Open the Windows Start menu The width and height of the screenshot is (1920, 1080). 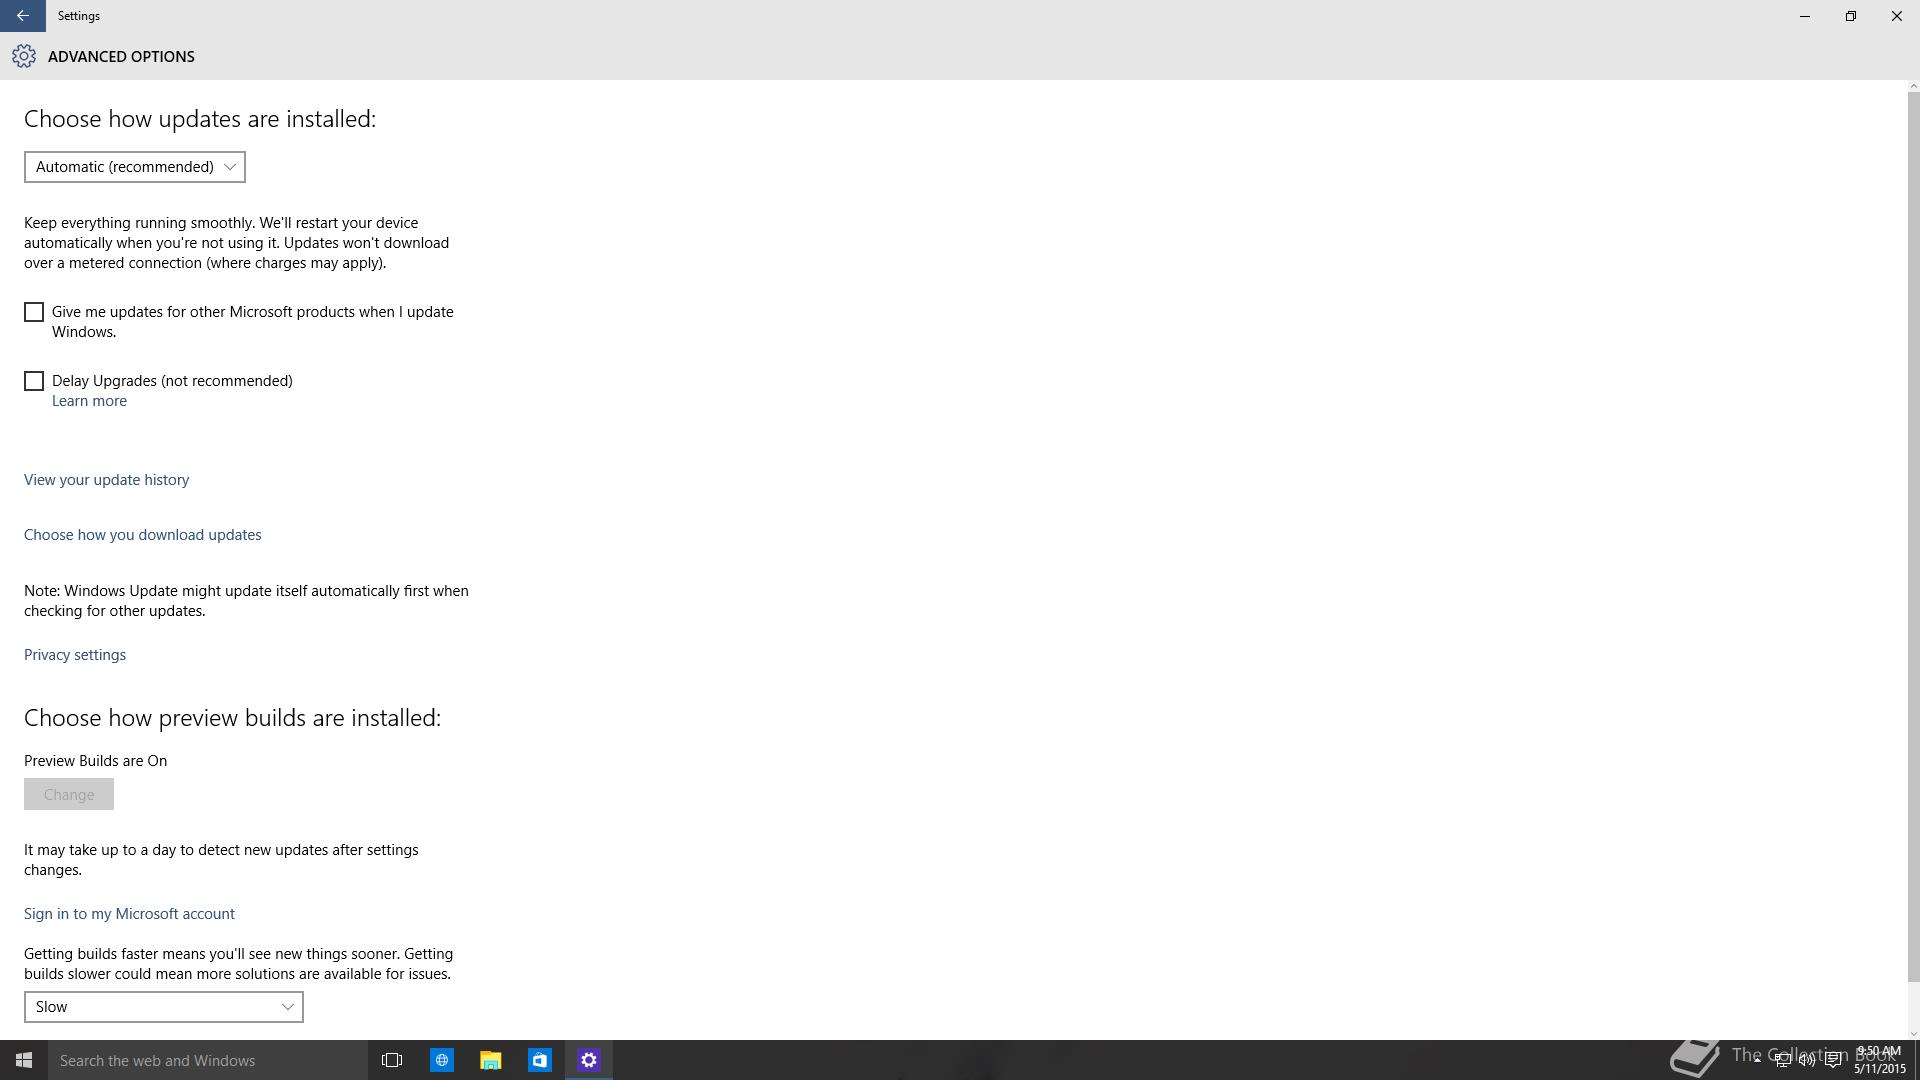[24, 1060]
